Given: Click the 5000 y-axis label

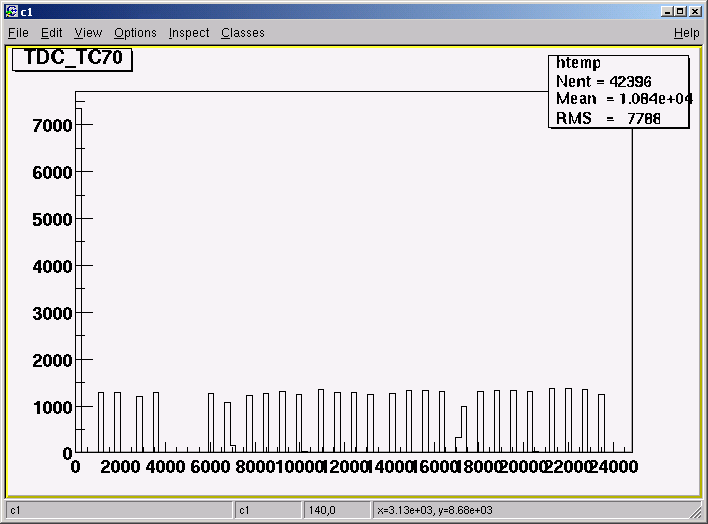Looking at the screenshot, I should coord(52,220).
